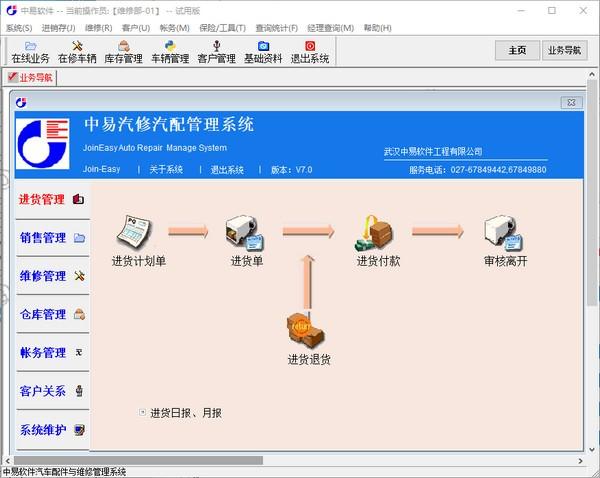600x478 pixels.
Task: Click vertical scrollbar down arrow
Action: click(x=592, y=450)
